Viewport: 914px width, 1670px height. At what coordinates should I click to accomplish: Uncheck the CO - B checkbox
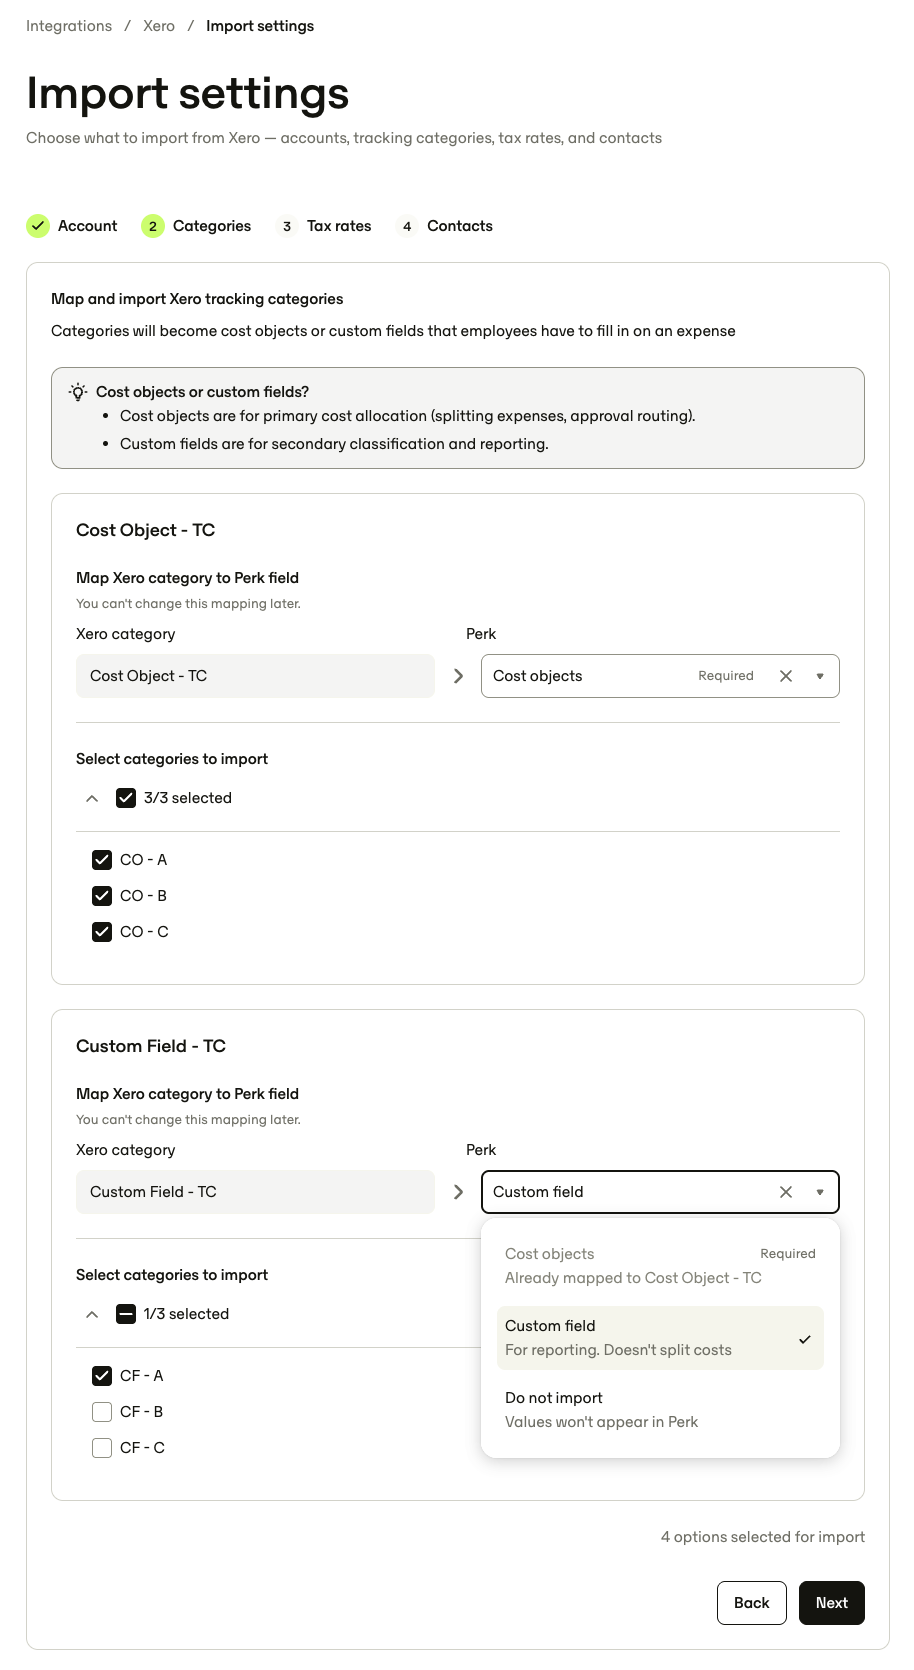point(102,896)
